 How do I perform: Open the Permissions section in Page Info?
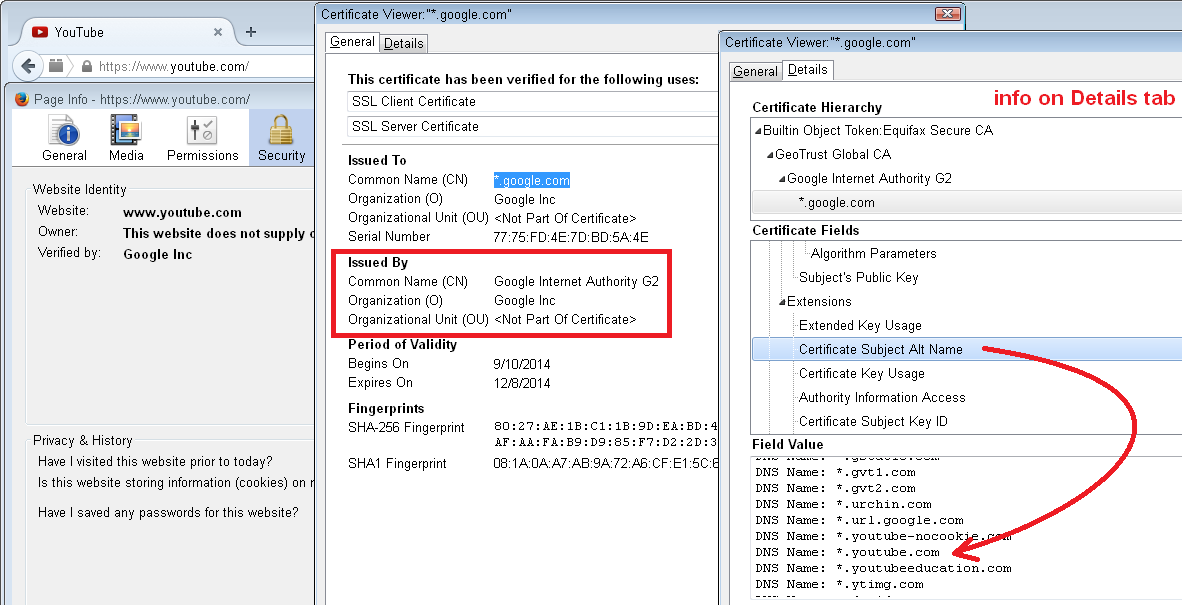202,138
